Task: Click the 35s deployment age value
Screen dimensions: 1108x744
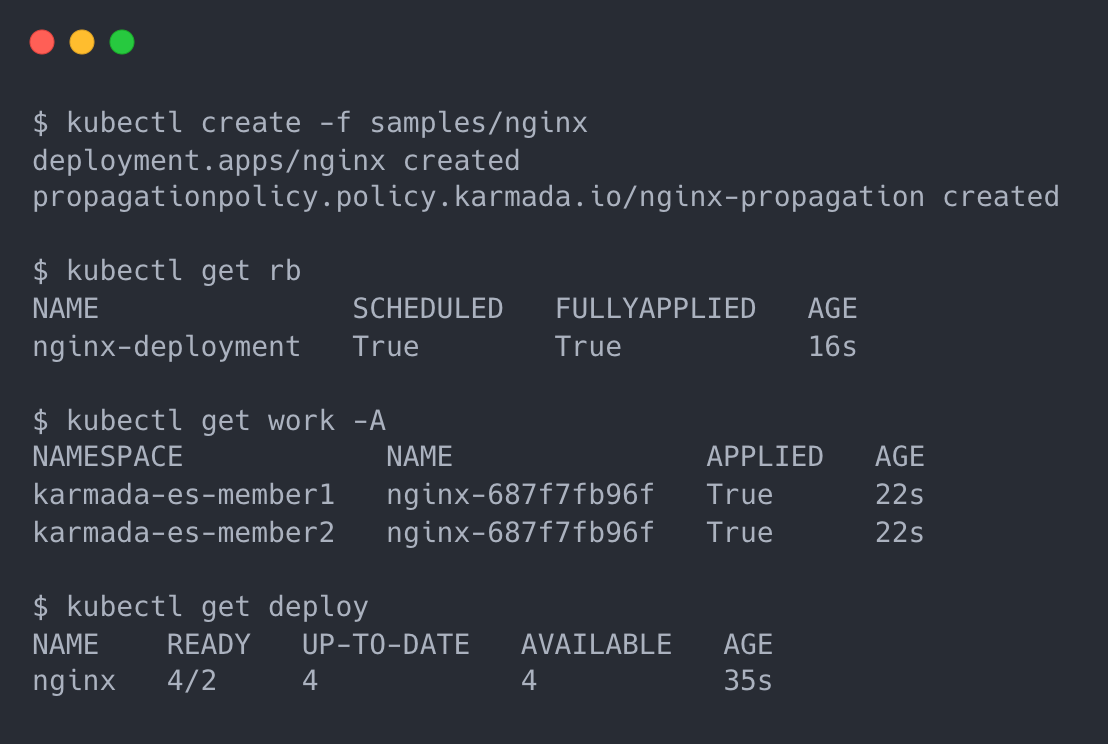Action: tap(748, 681)
